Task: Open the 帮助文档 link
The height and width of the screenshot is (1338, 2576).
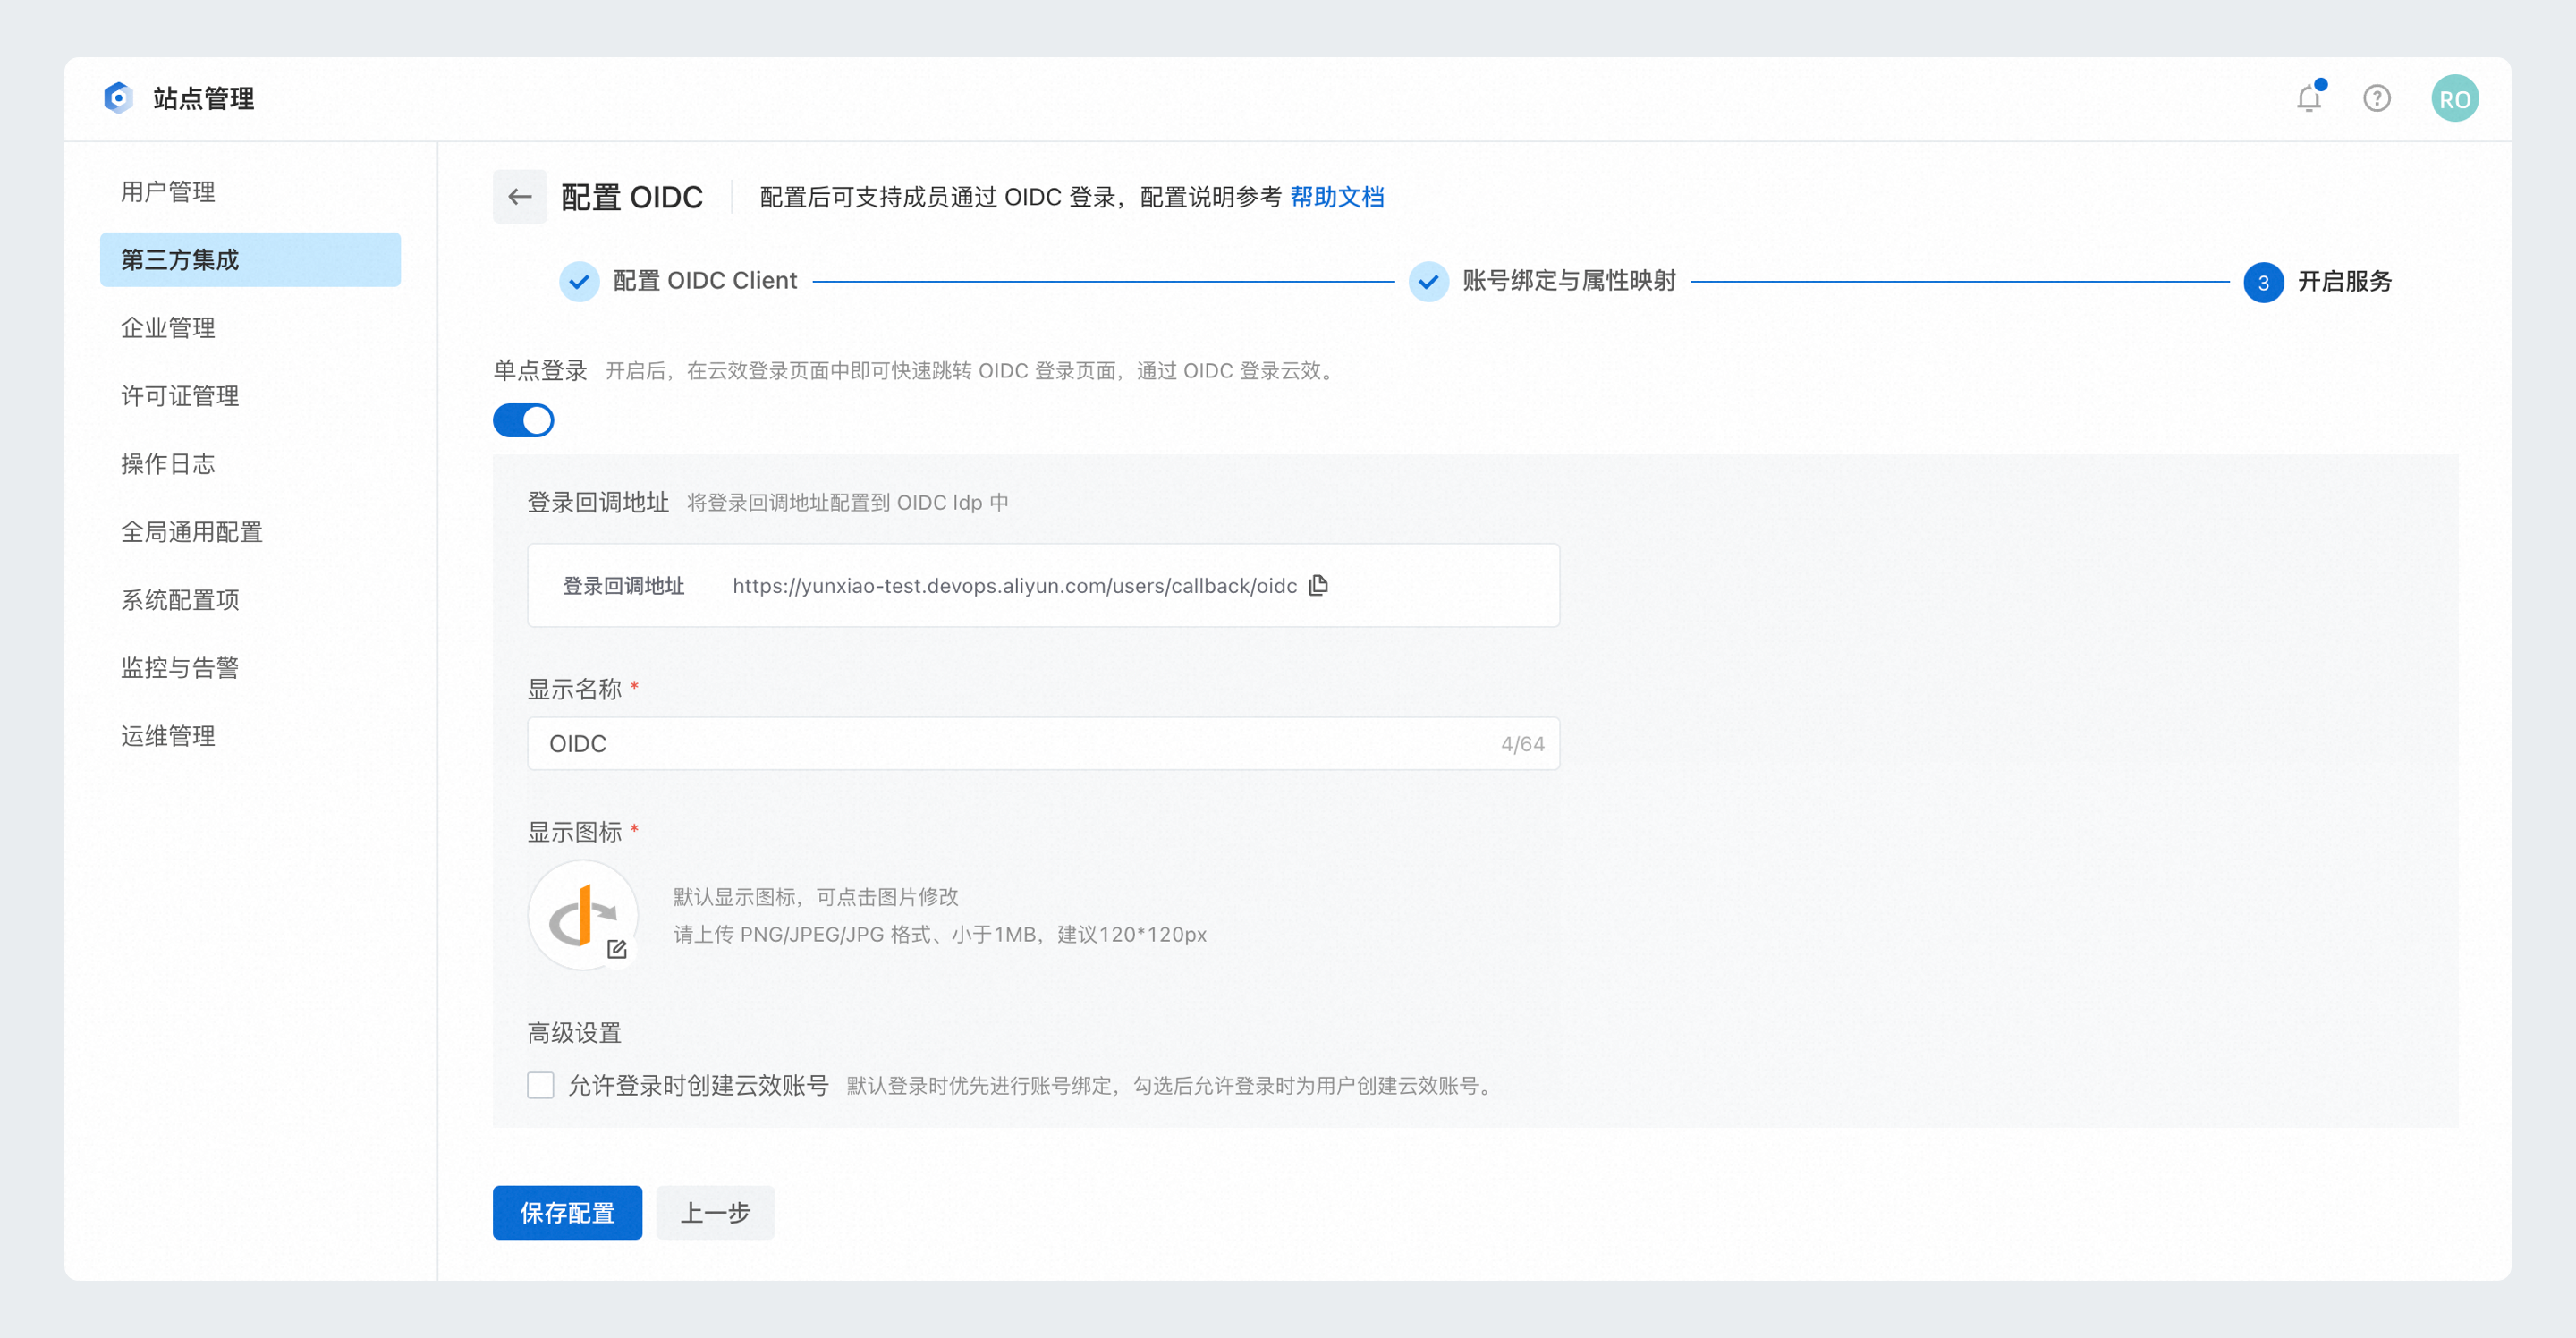Action: (x=1337, y=197)
